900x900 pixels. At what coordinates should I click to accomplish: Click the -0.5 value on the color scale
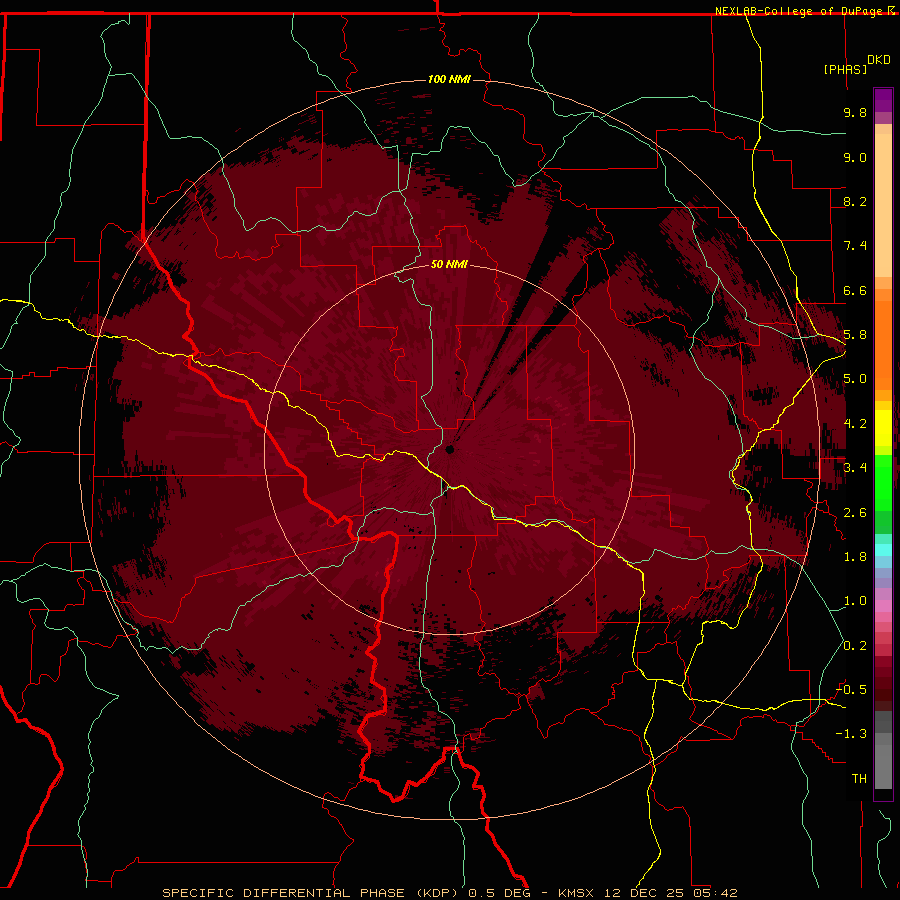coord(851,690)
